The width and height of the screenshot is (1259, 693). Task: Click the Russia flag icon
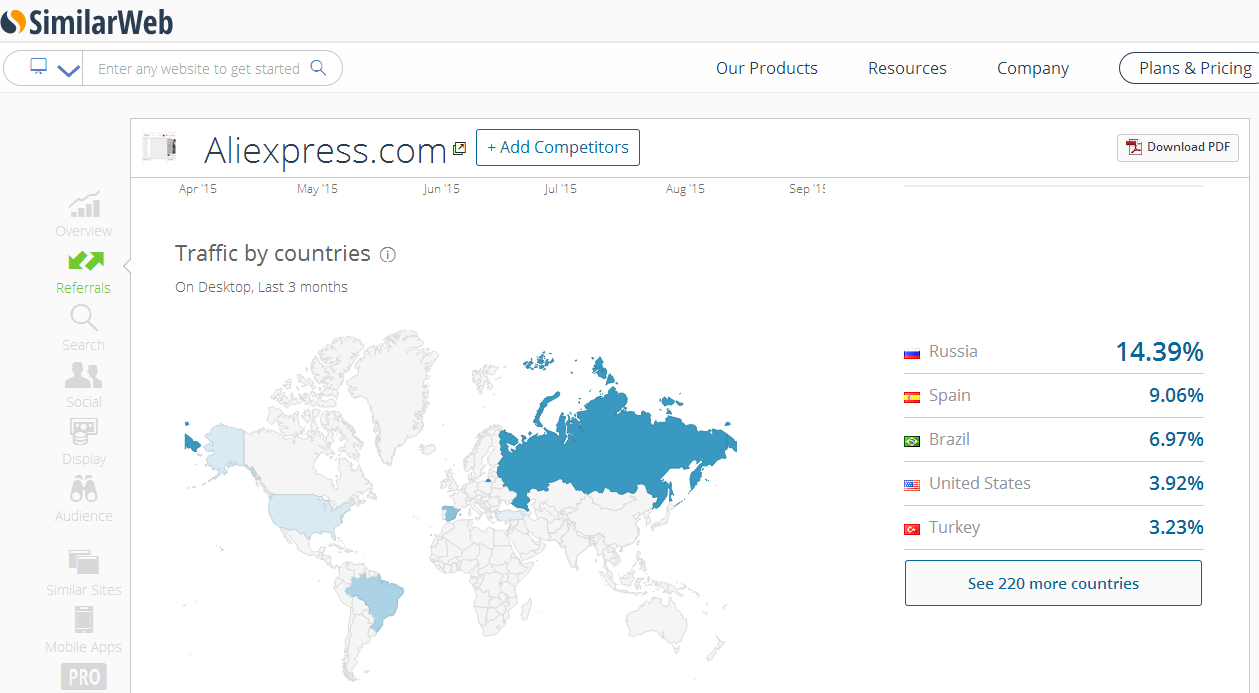912,353
